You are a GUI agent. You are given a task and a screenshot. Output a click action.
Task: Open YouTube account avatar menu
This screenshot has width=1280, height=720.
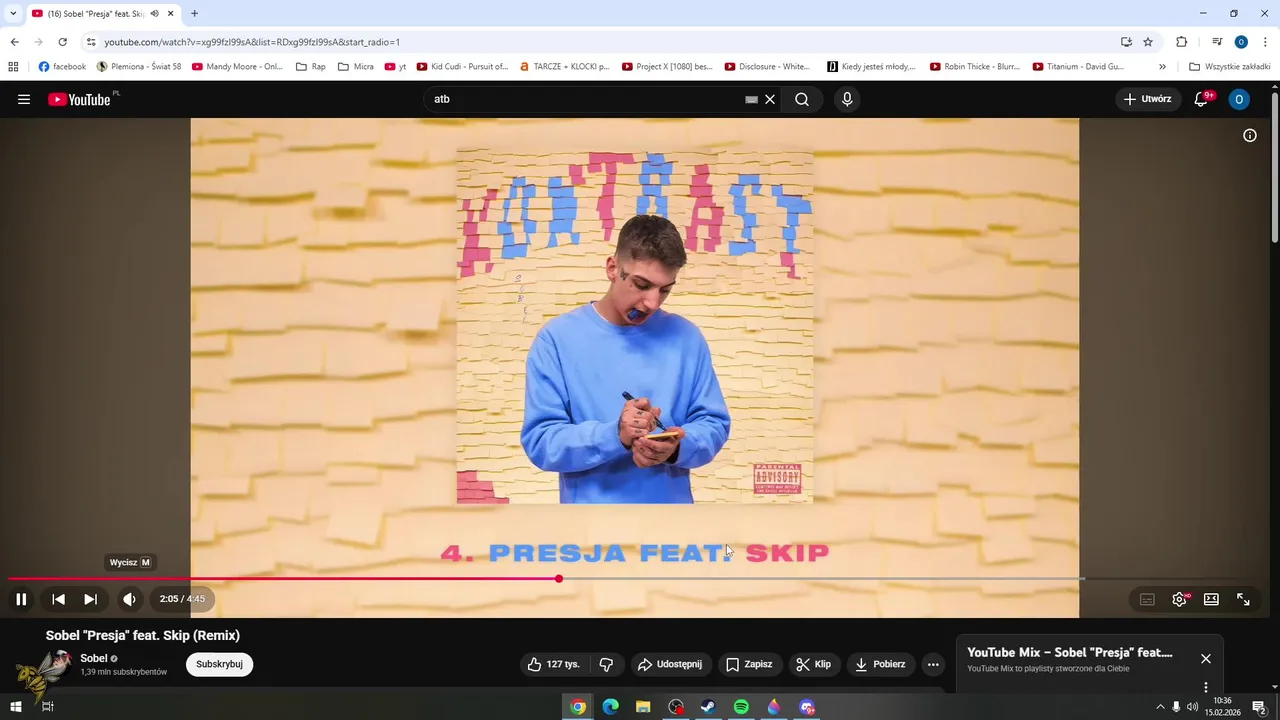1239,99
